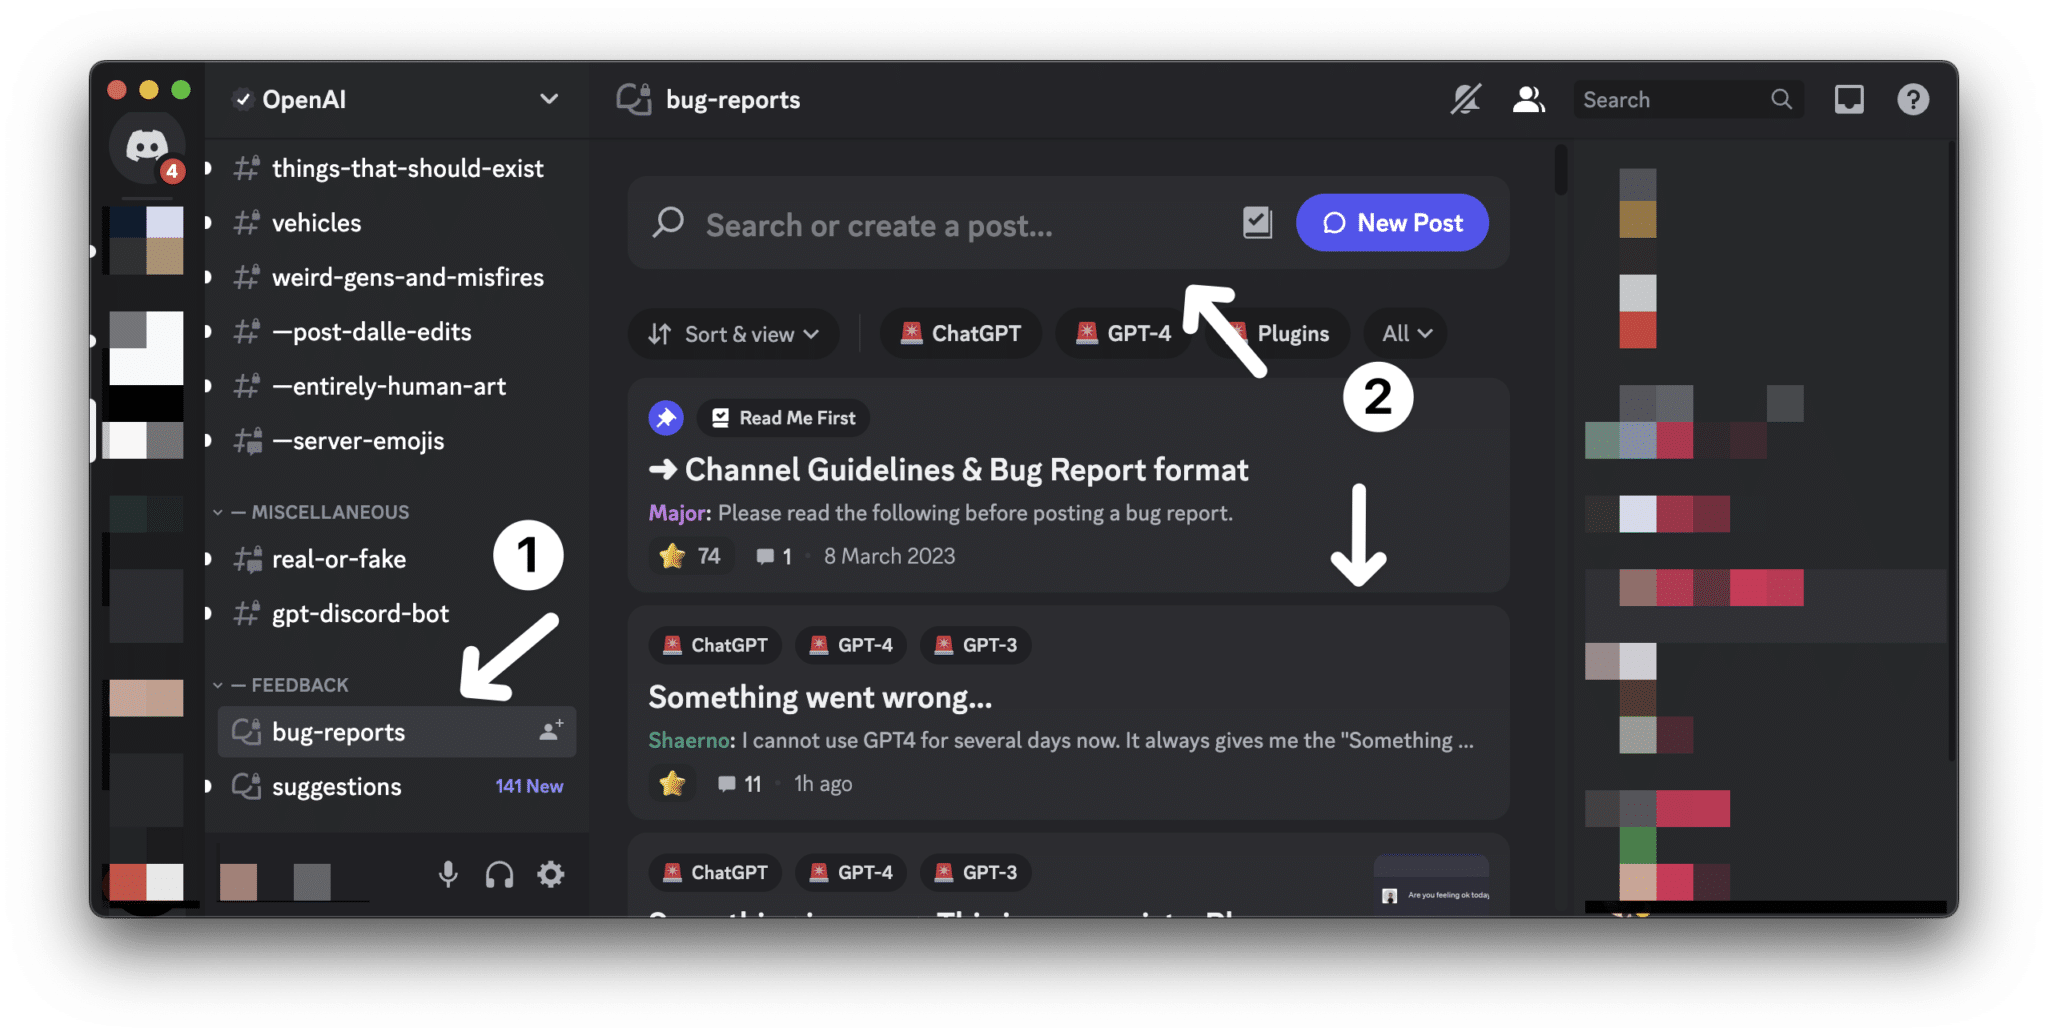This screenshot has width=2048, height=1036.
Task: Click hash icon of vehicles channel
Action: click(247, 222)
